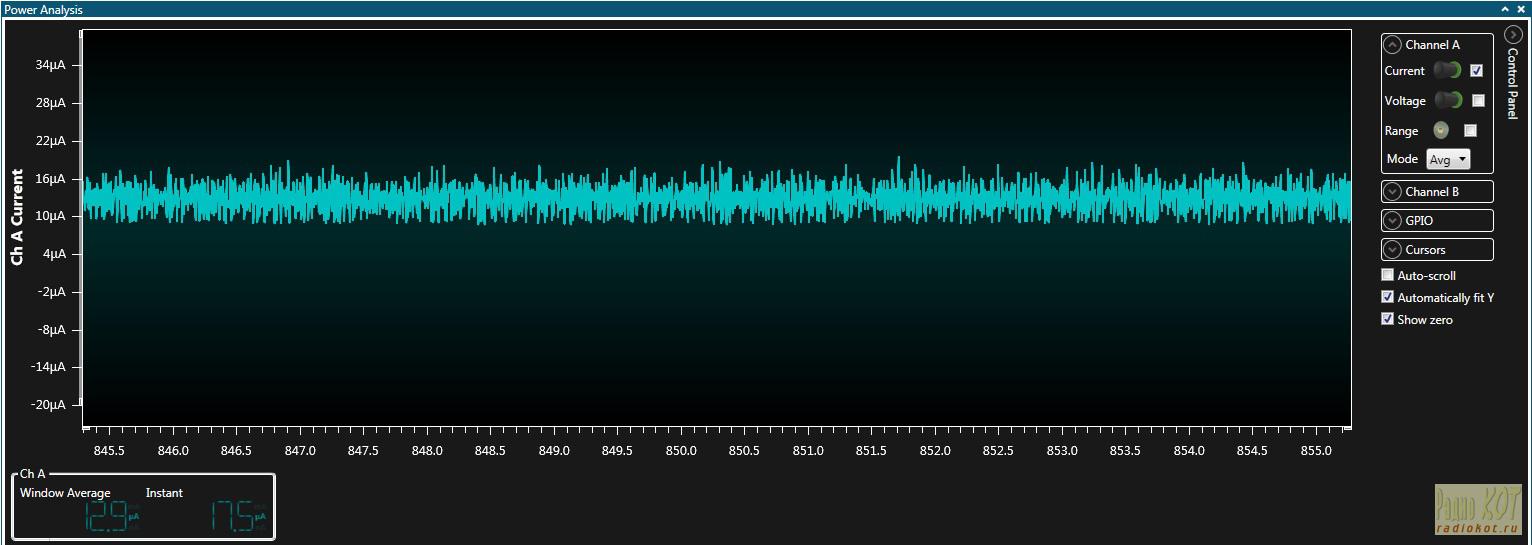Uncheck the Show zero option

pyautogui.click(x=1387, y=319)
